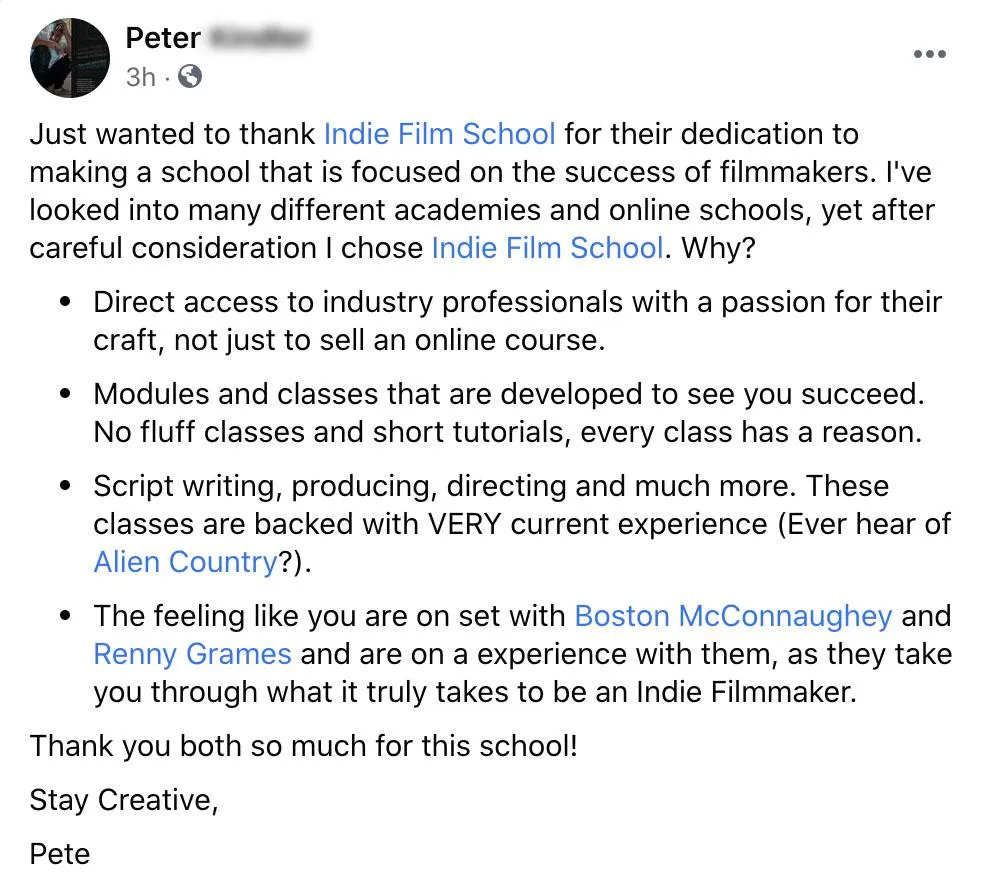986x896 pixels.
Task: Open the three-dot post options menu
Action: coord(929,55)
